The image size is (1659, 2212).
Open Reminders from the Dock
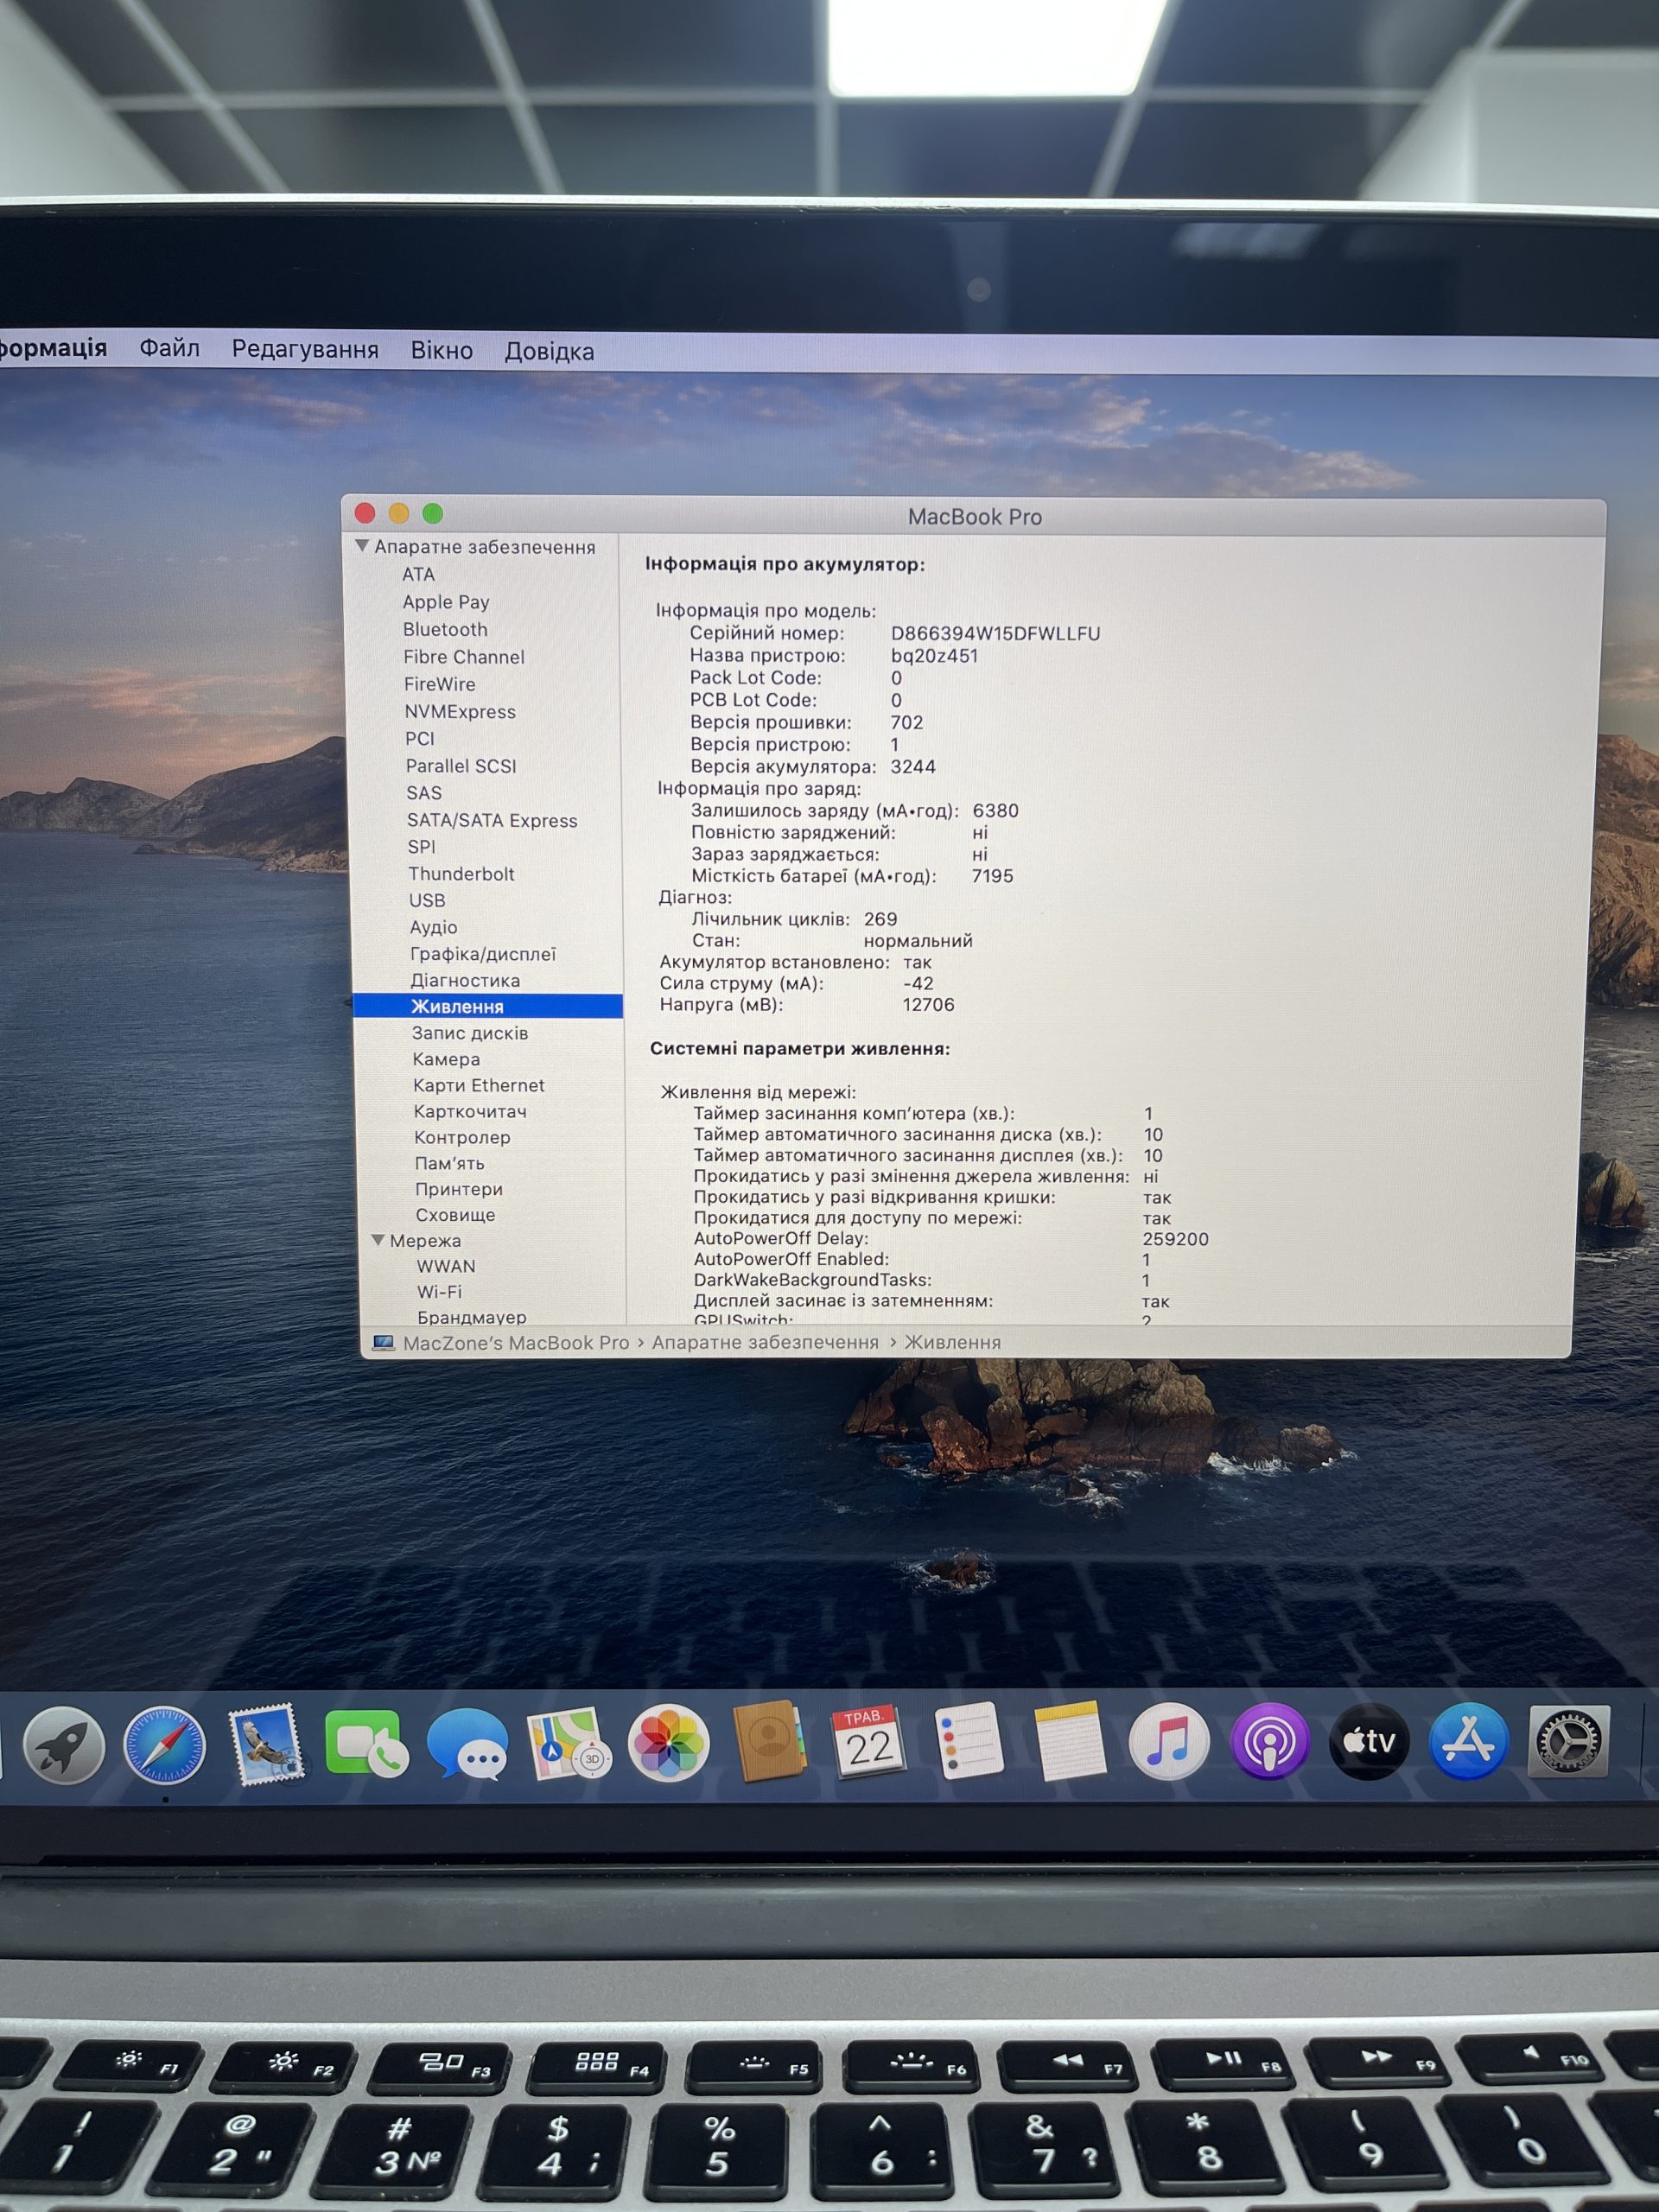[968, 1741]
